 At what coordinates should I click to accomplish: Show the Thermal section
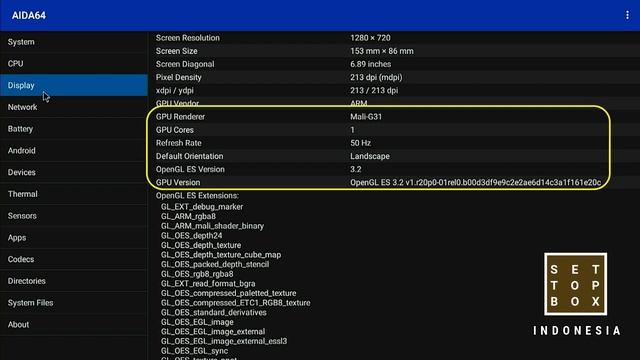coord(73,194)
